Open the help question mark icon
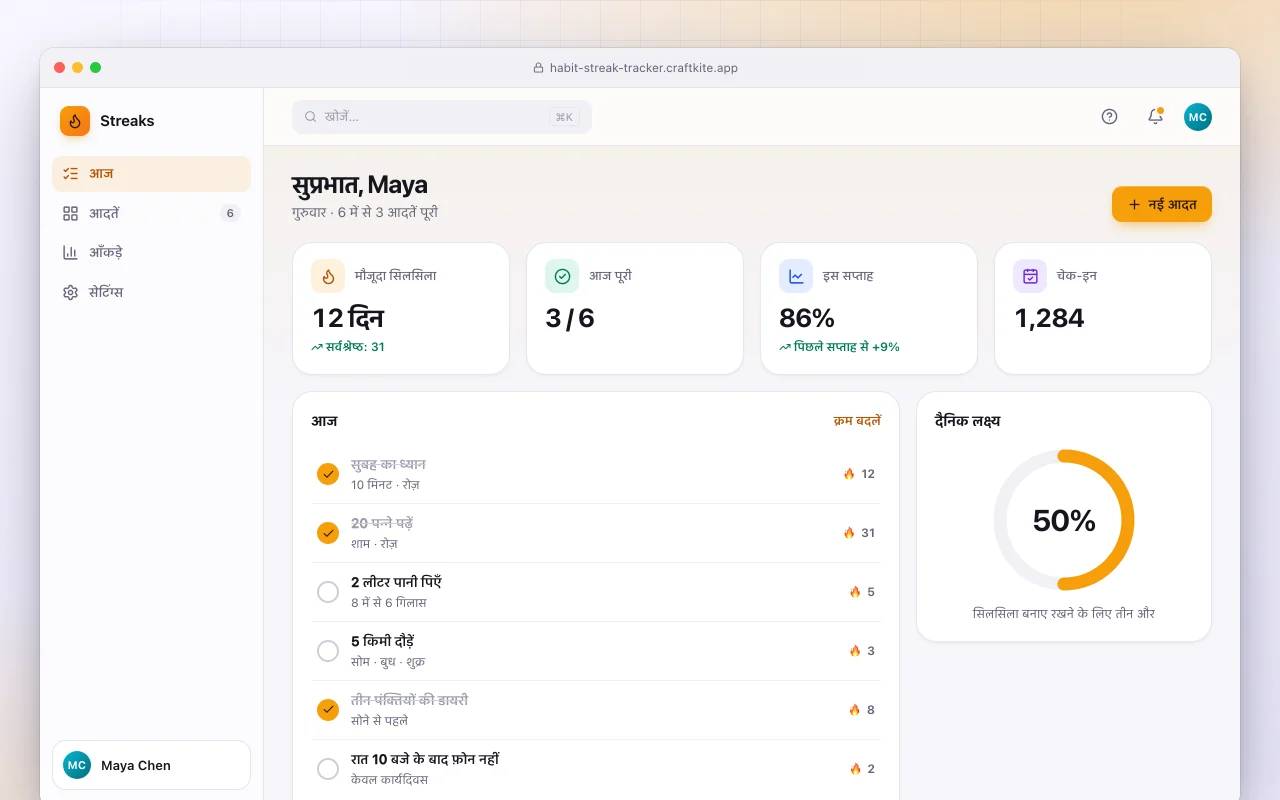 (1109, 116)
